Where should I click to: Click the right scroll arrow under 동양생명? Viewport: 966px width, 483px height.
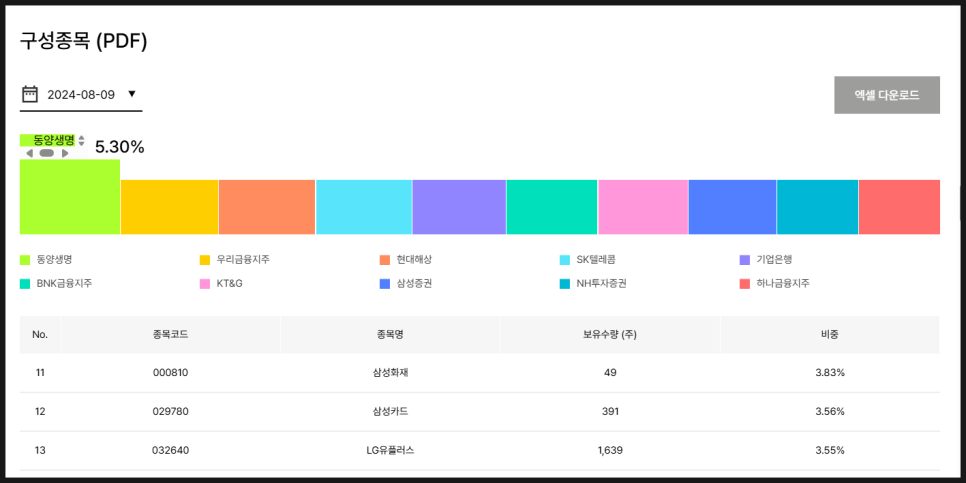click(x=65, y=153)
